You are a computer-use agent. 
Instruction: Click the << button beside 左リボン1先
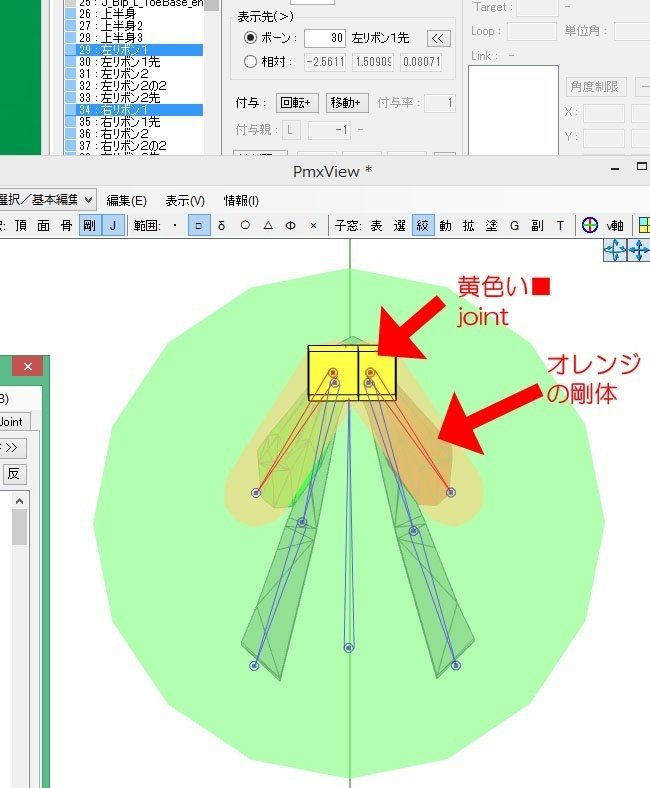[x=438, y=38]
